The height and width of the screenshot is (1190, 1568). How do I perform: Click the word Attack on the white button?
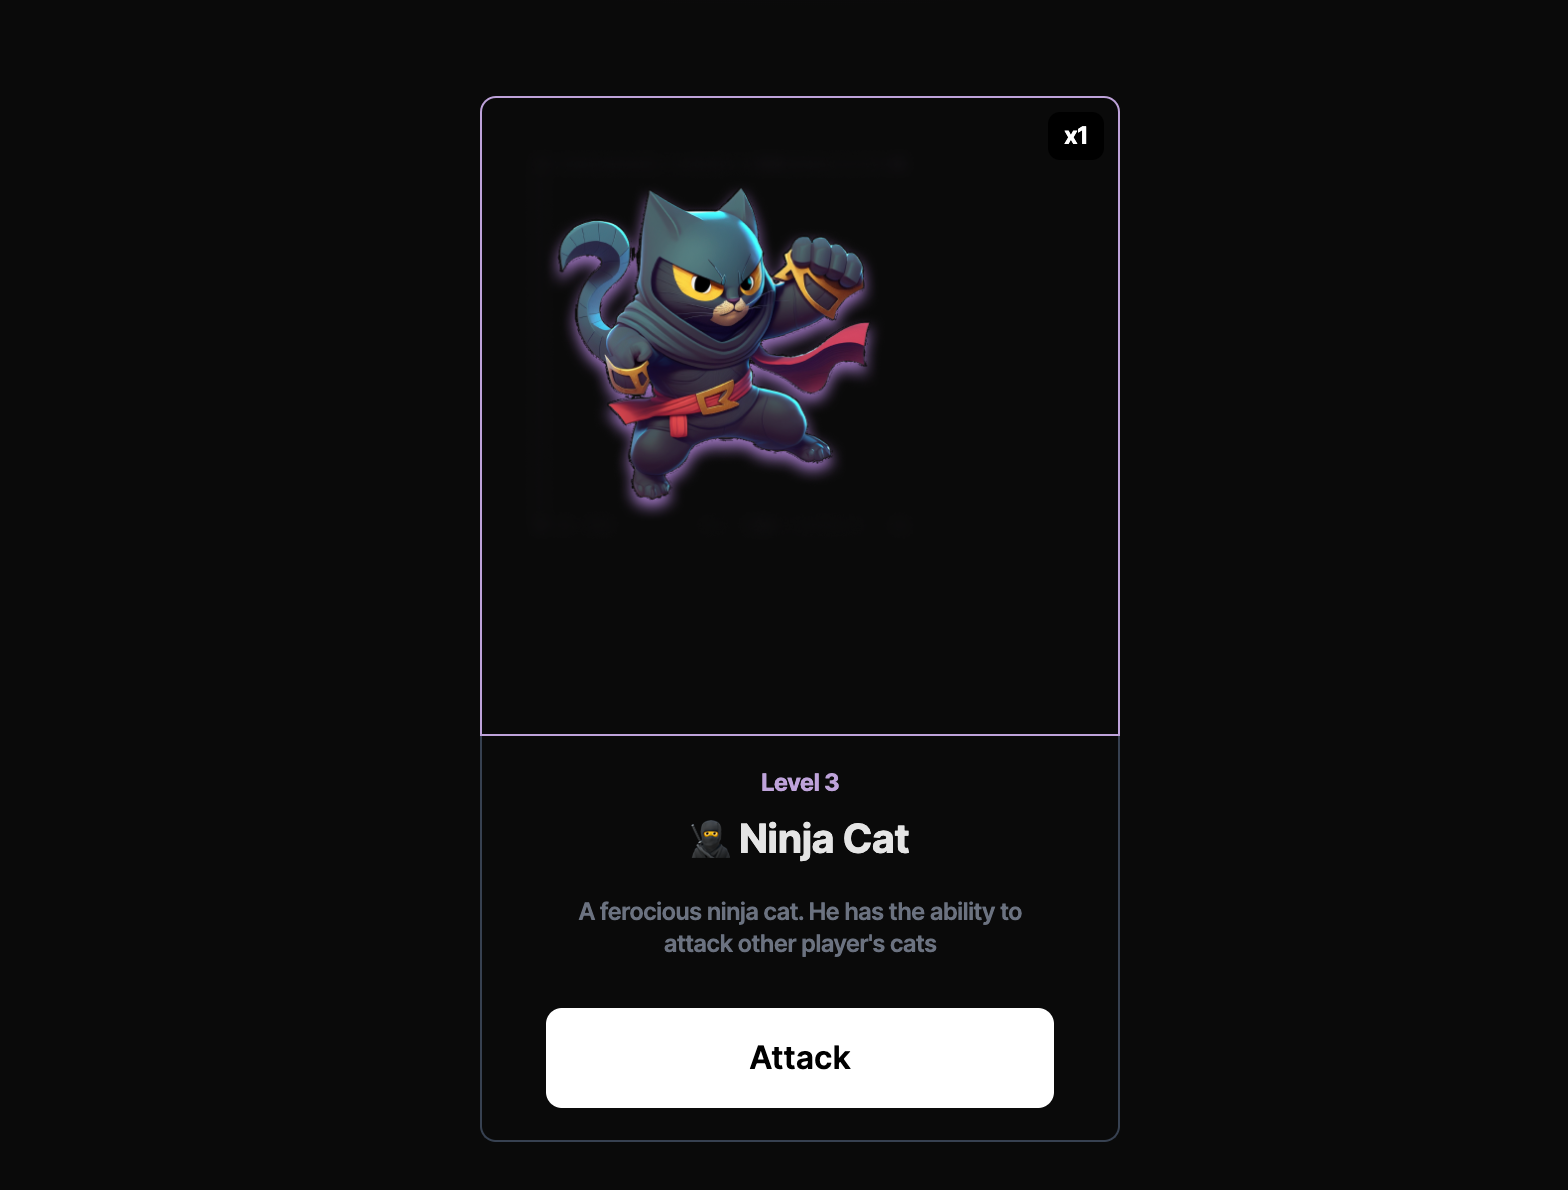[x=800, y=1058]
